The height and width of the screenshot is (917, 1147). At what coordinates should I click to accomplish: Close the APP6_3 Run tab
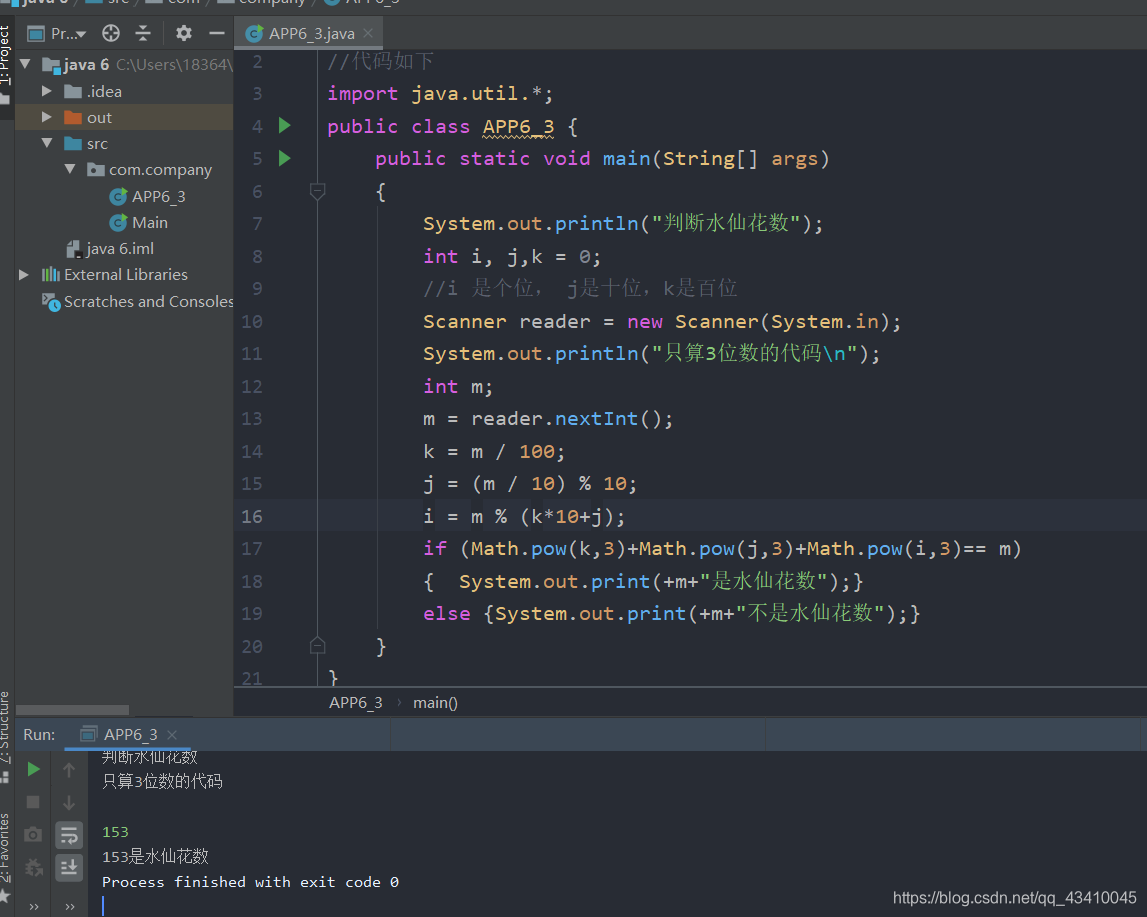pos(172,734)
